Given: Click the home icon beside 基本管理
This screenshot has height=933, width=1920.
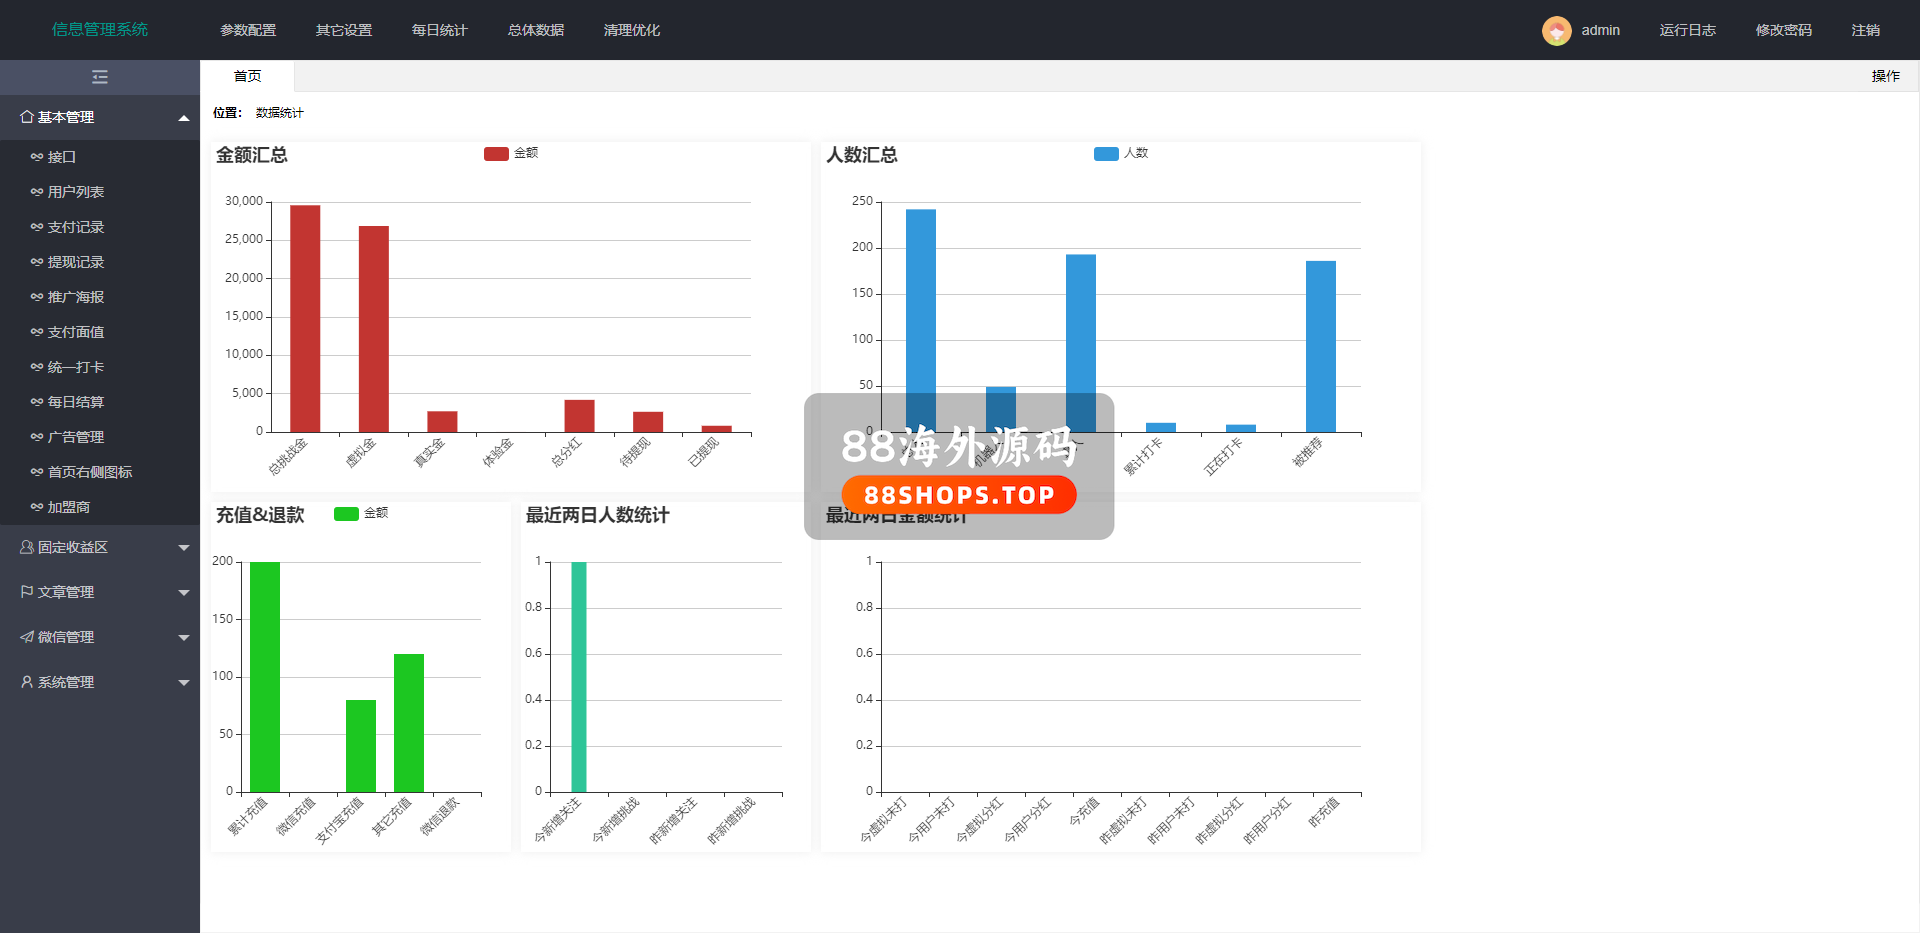Looking at the screenshot, I should (x=27, y=117).
